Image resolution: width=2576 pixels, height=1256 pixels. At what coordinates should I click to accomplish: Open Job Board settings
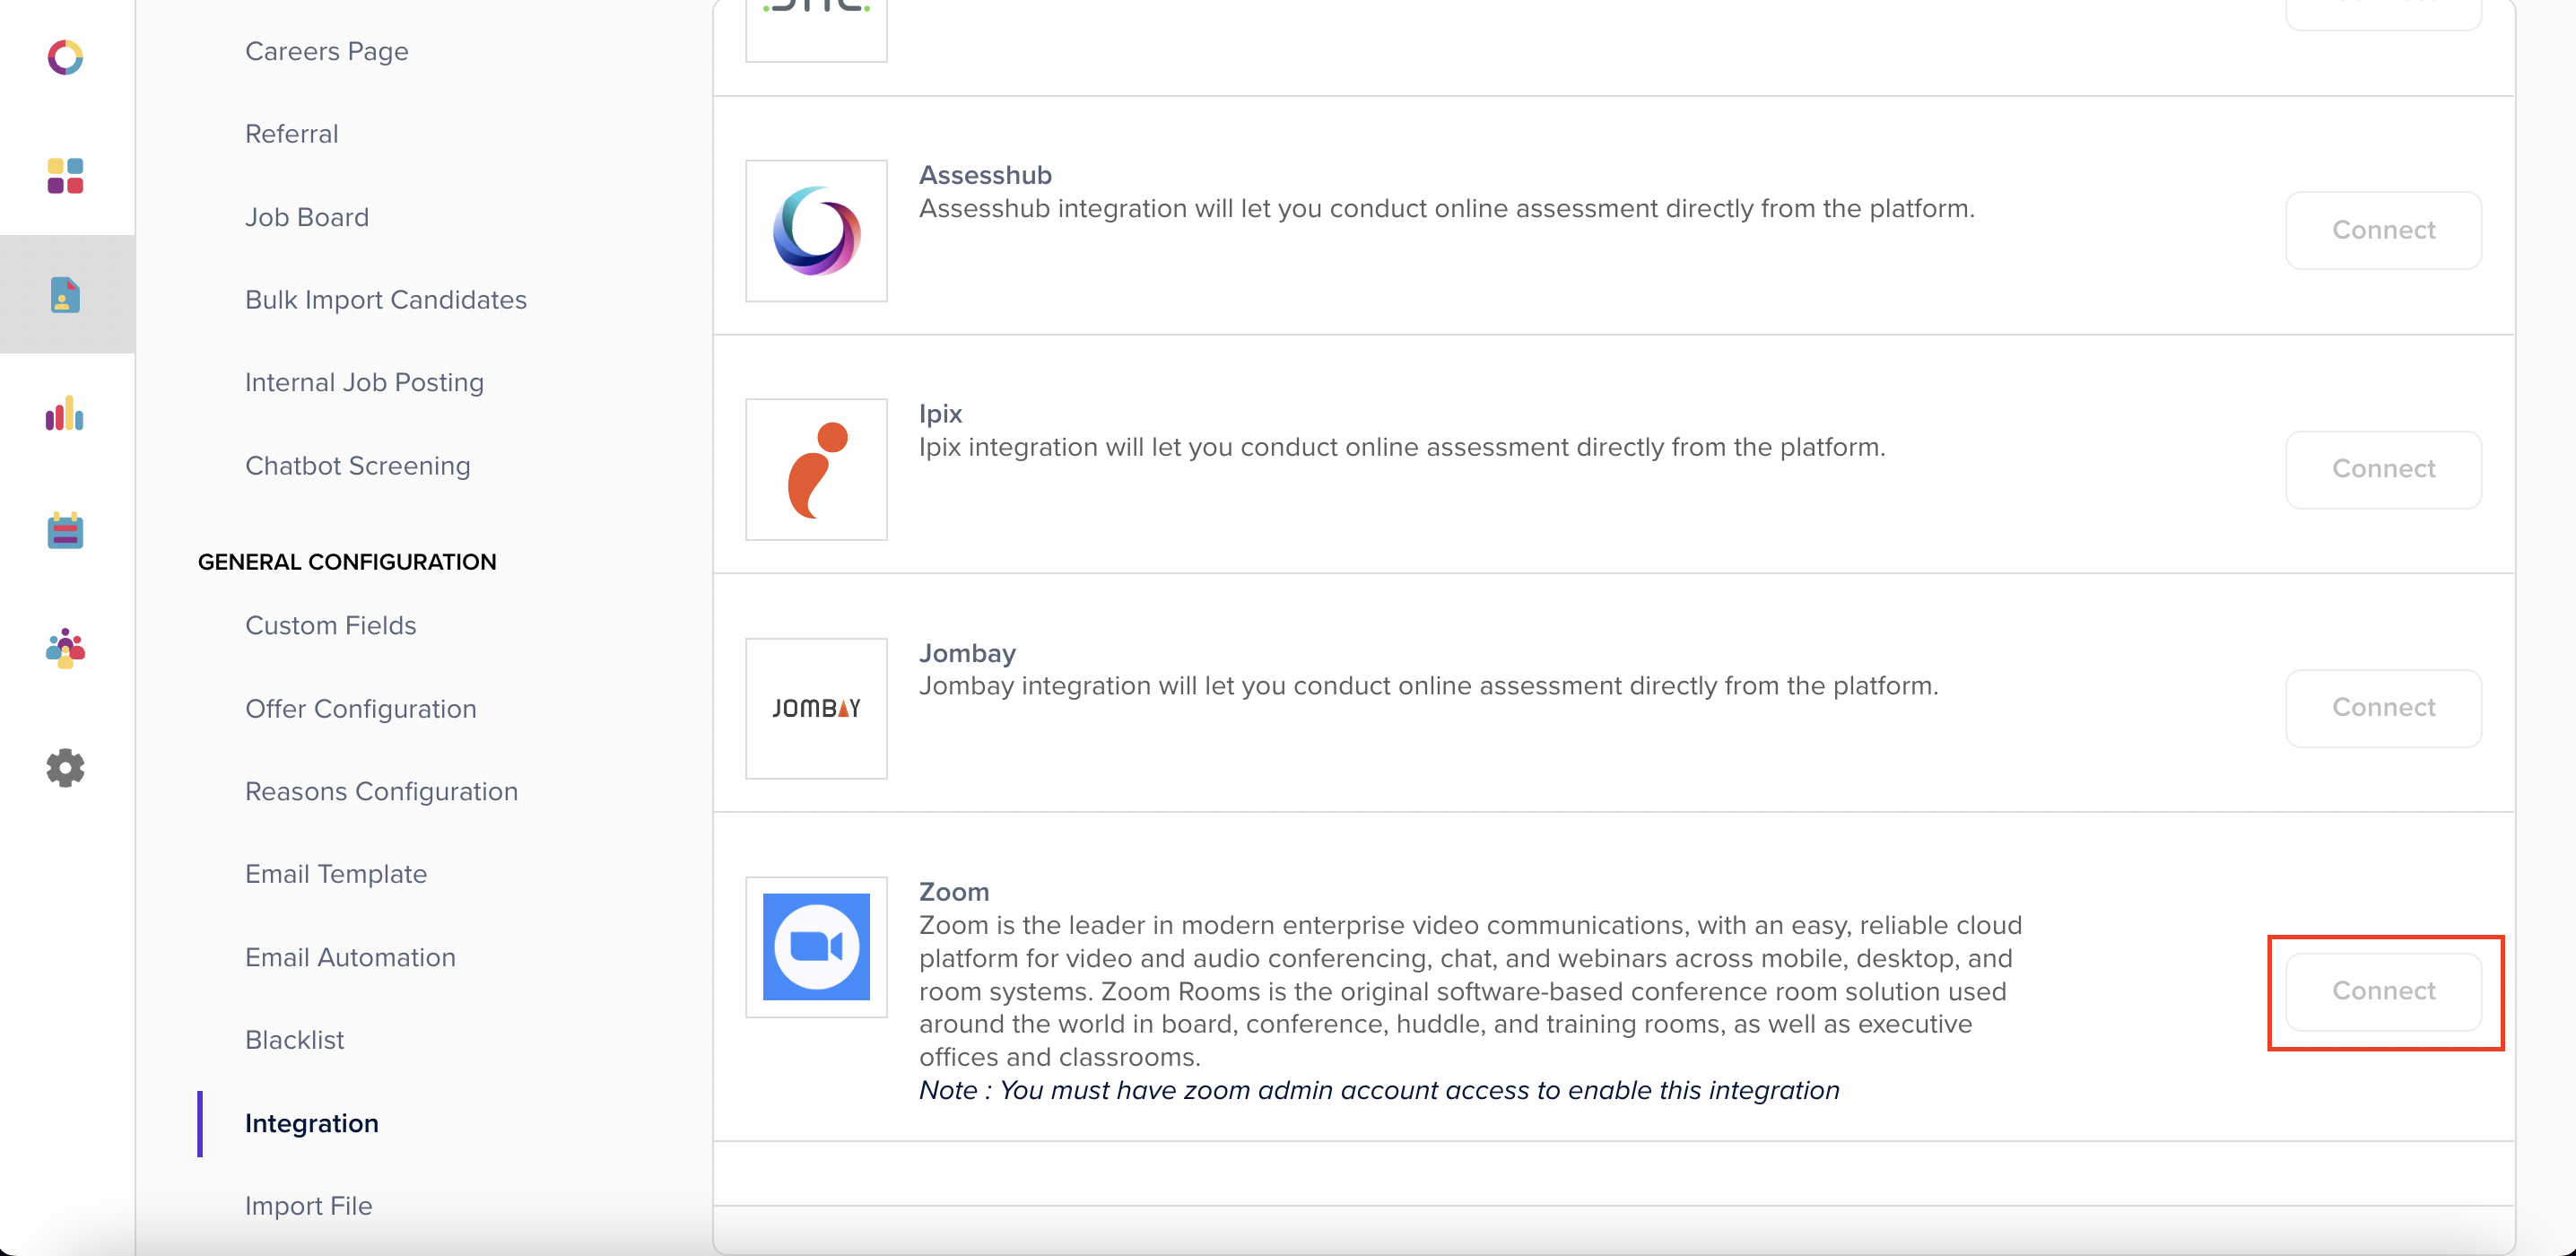click(x=307, y=217)
